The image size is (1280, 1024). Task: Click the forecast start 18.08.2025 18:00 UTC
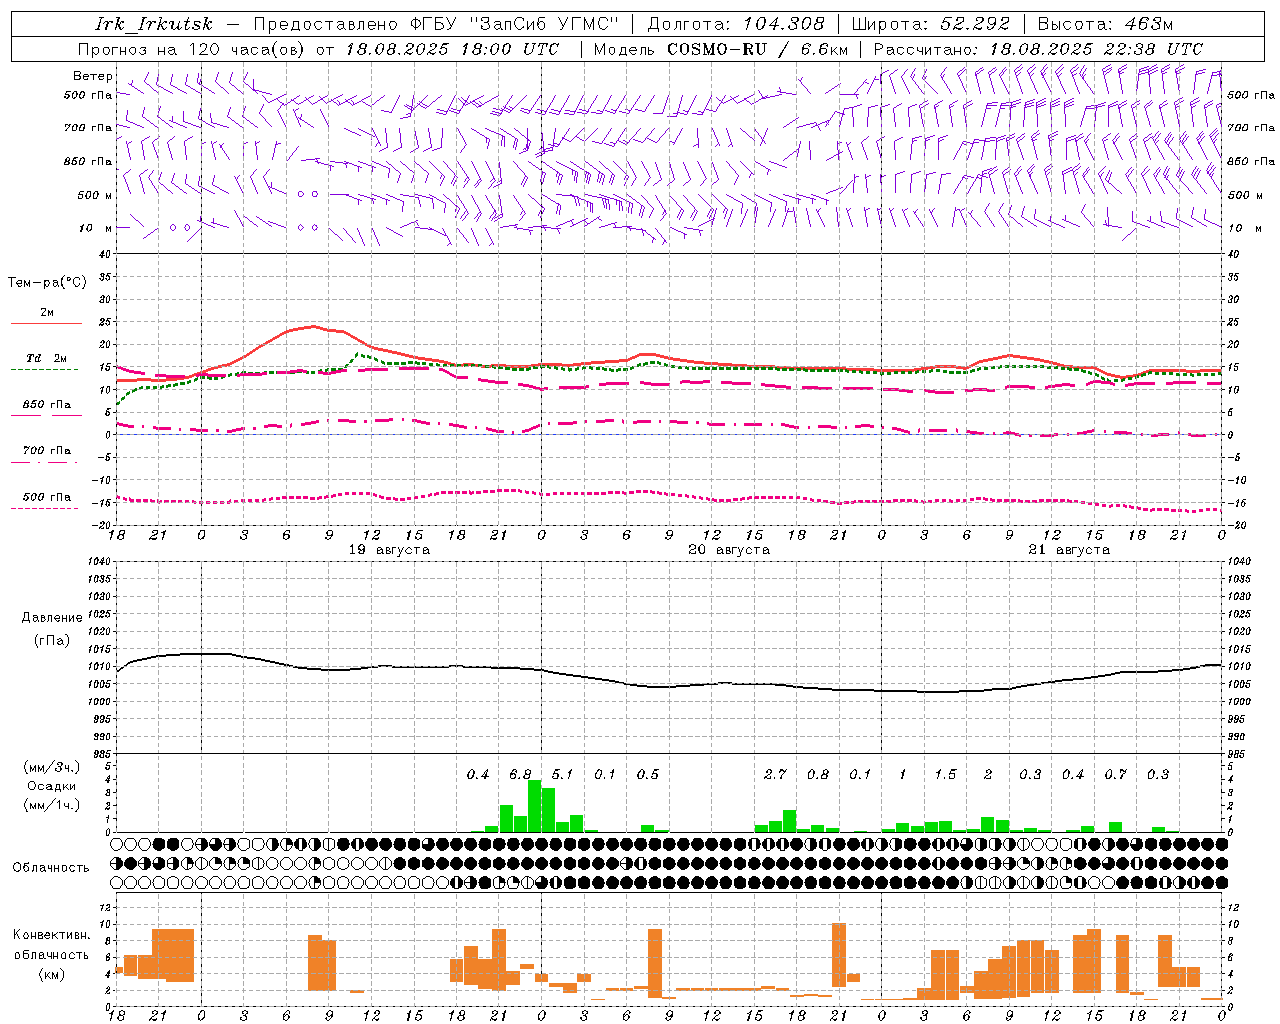453,49
